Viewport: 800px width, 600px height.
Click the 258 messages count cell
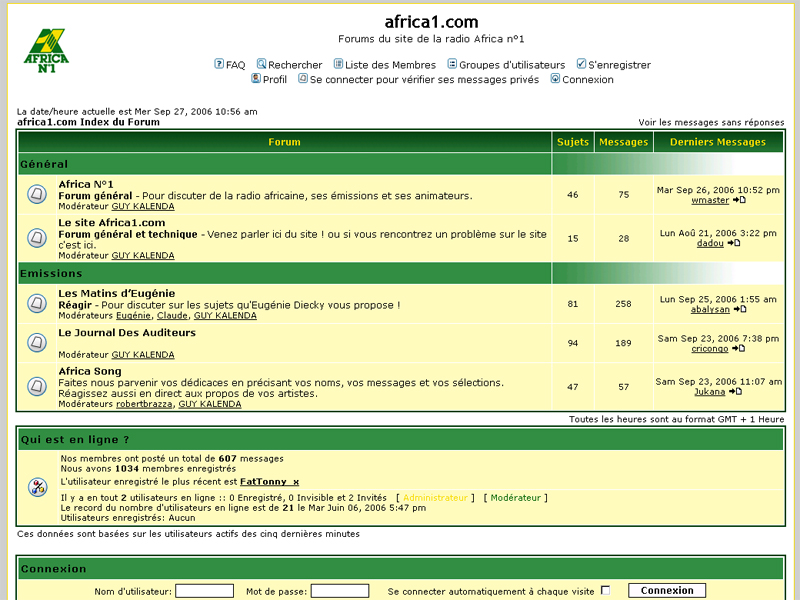click(623, 304)
